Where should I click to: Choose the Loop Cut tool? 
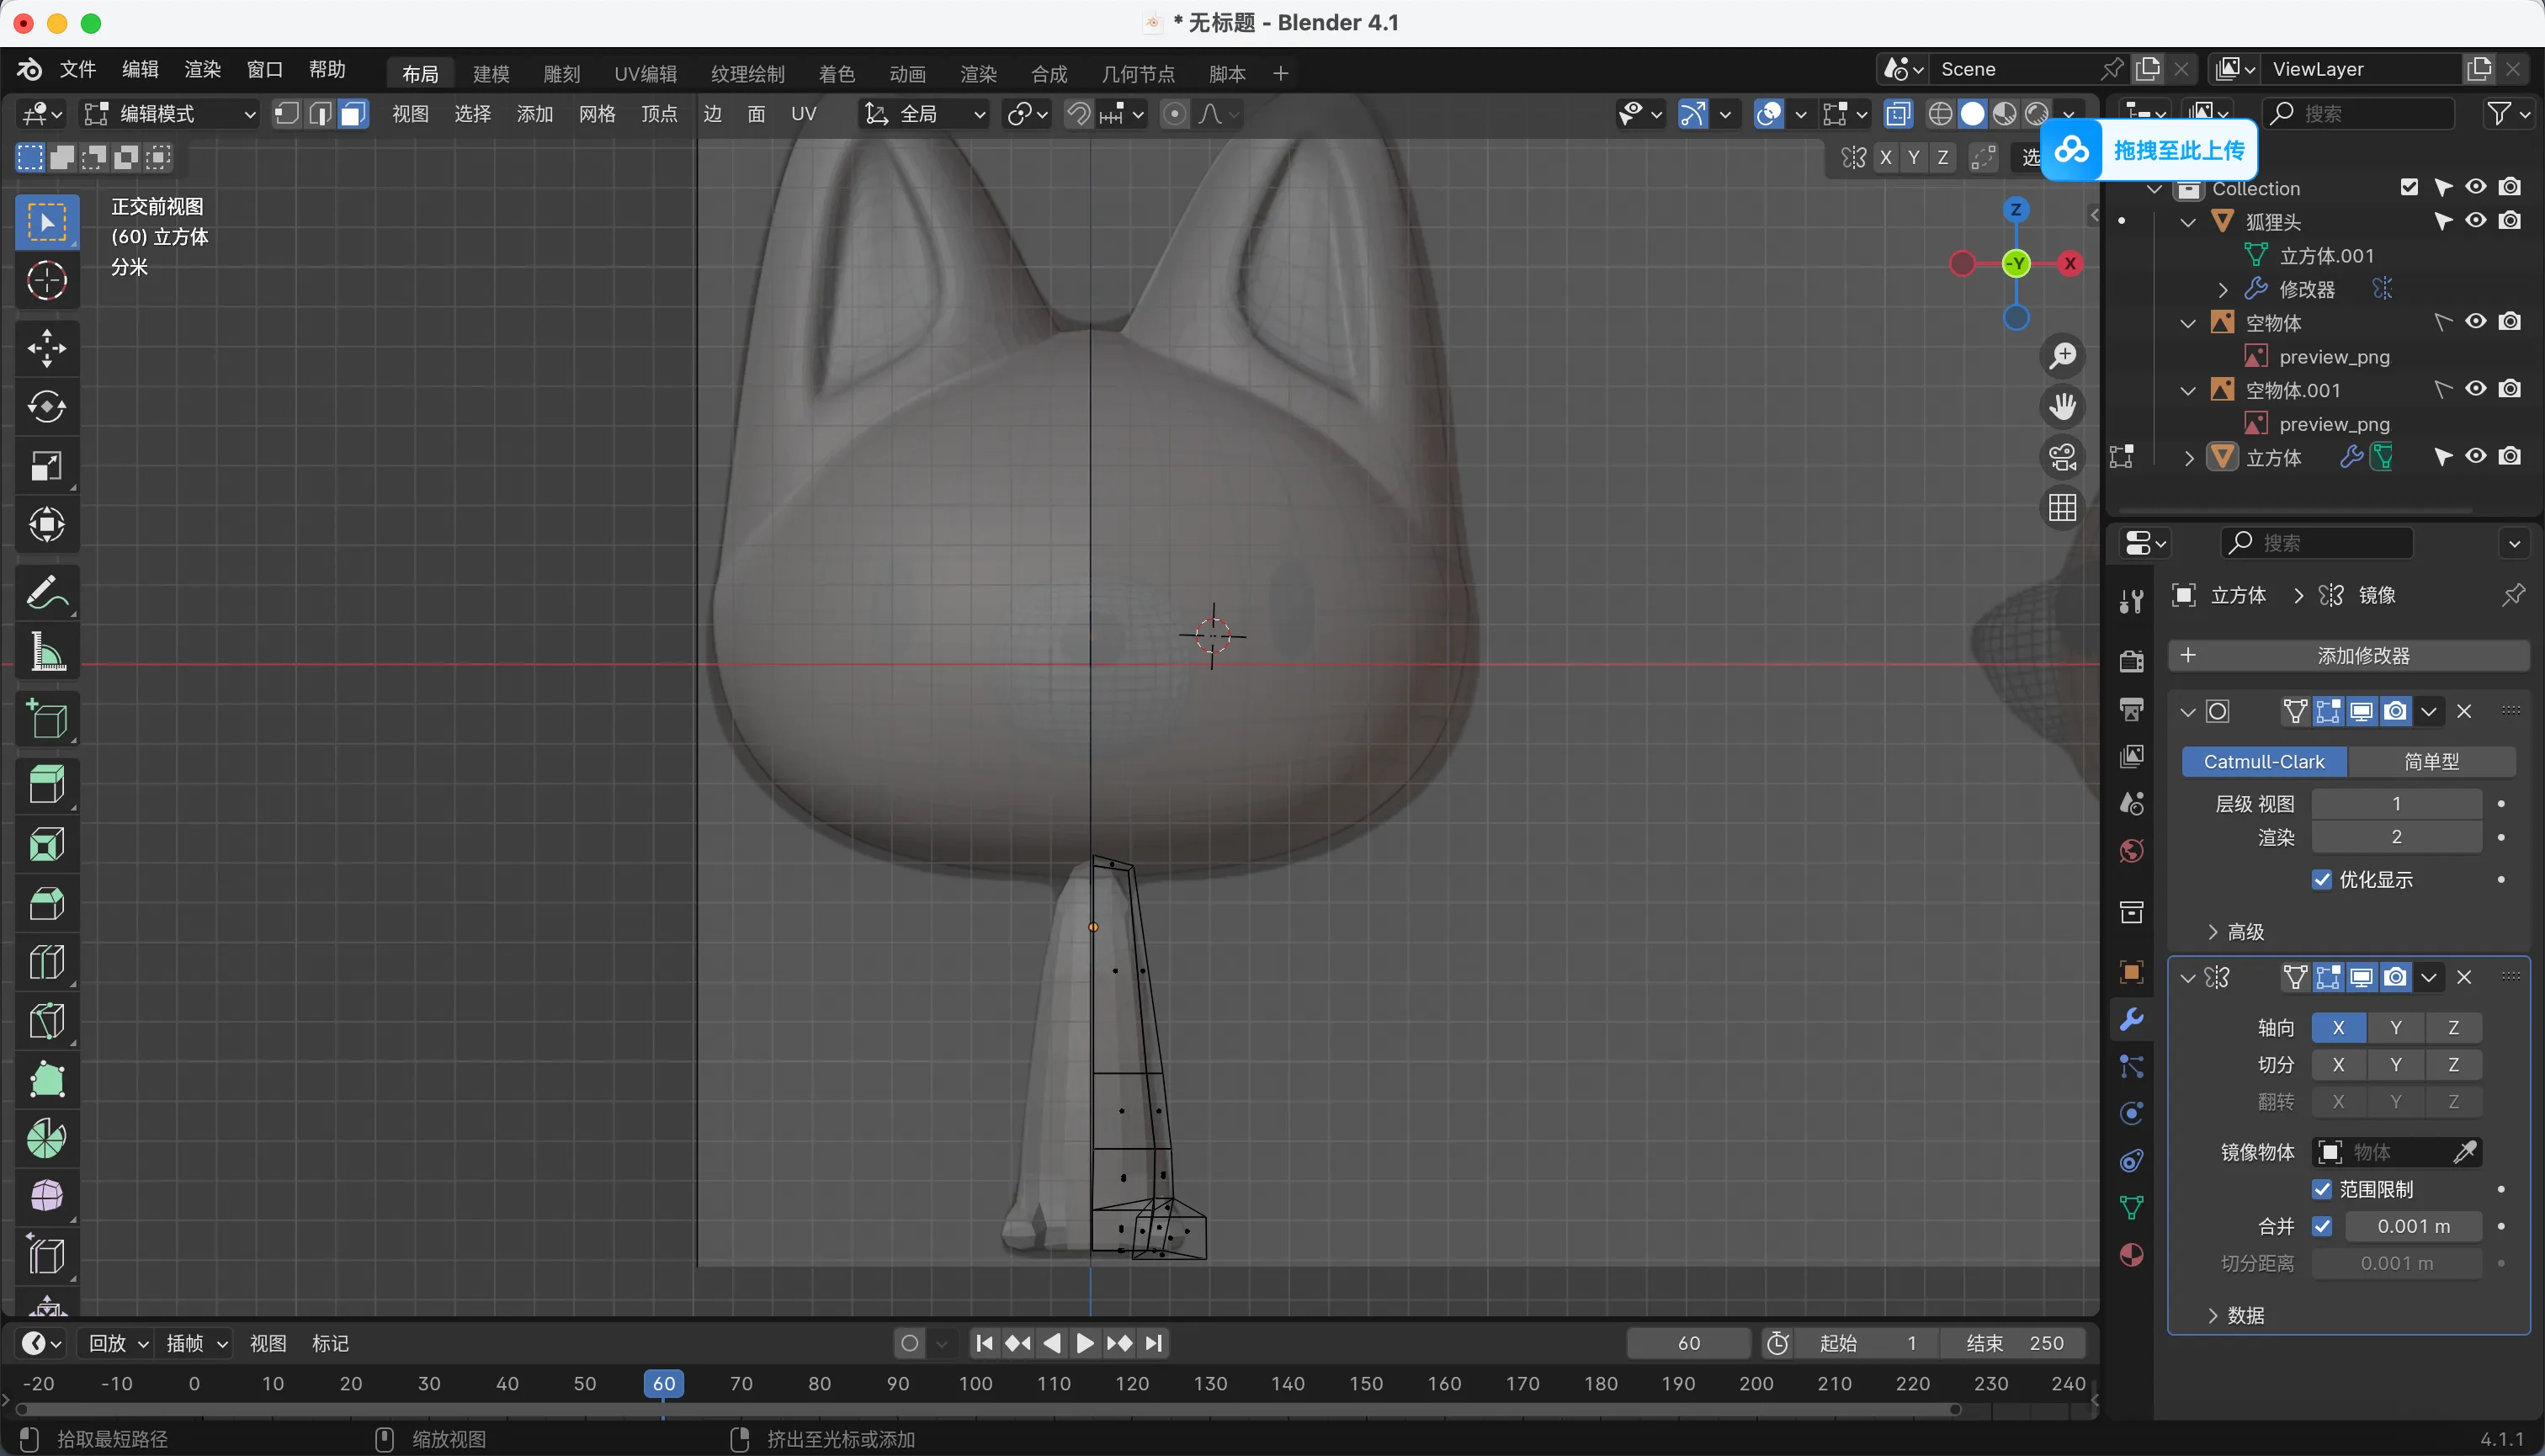click(x=46, y=962)
